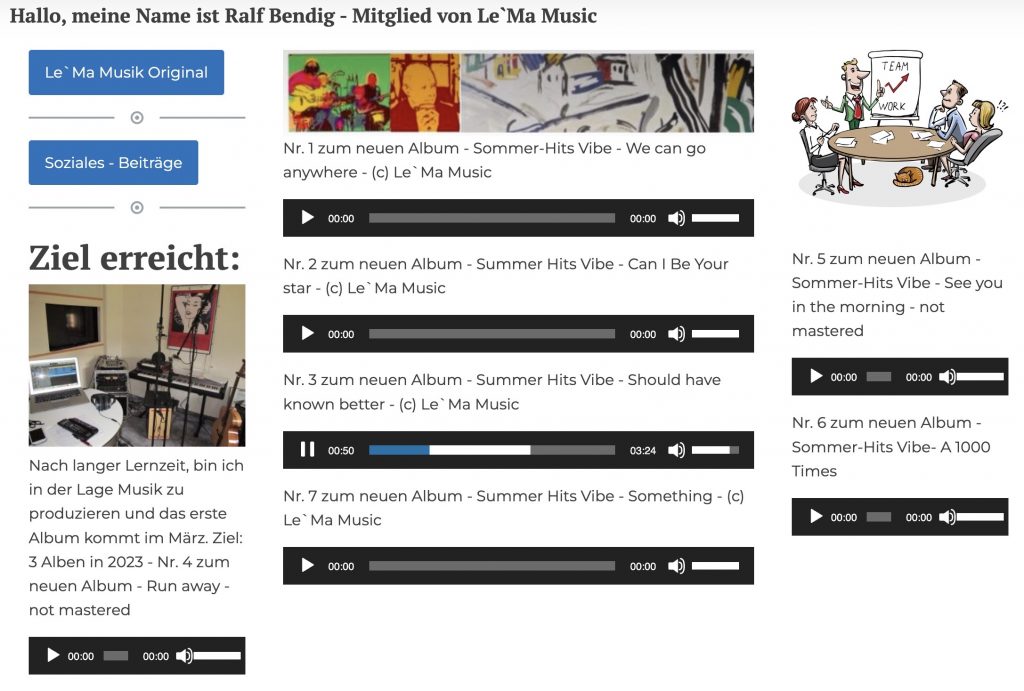Play track Nr. 4 Run away
1024x691 pixels.
(x=53, y=655)
